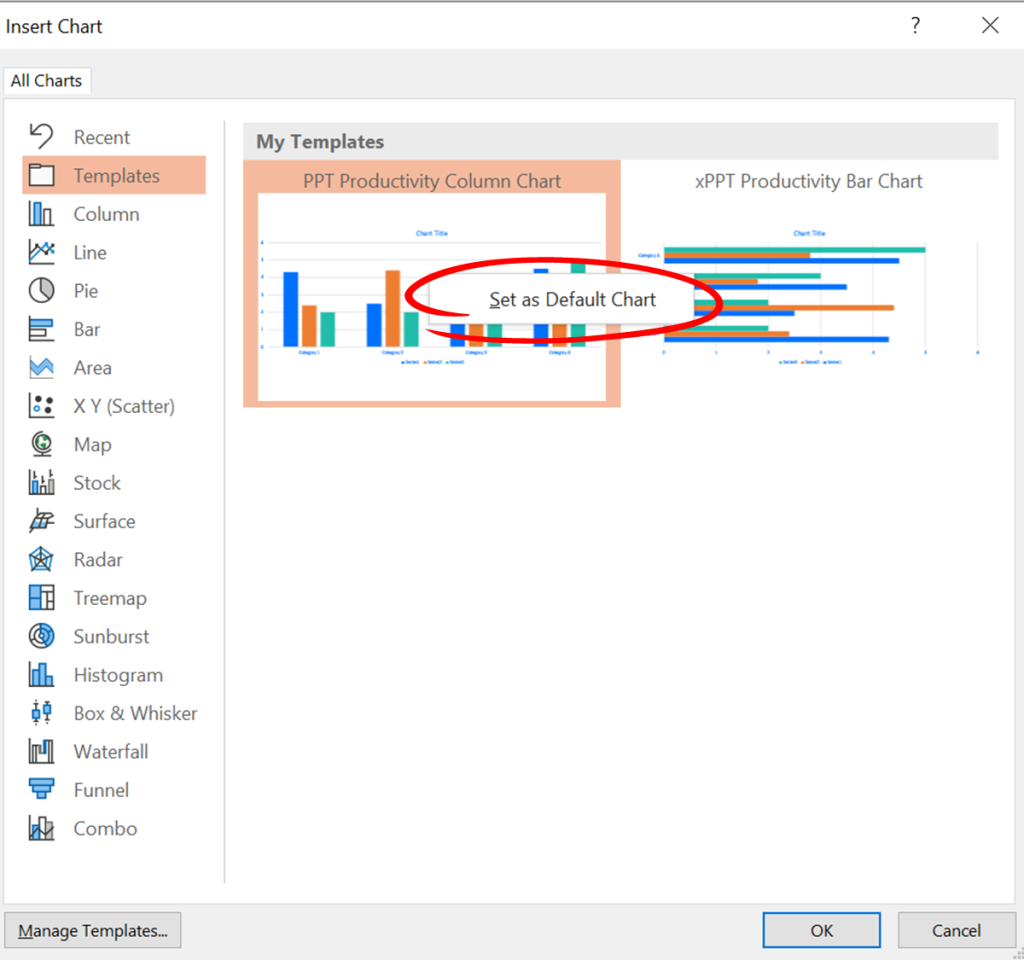Open the Surface chart category

104,521
